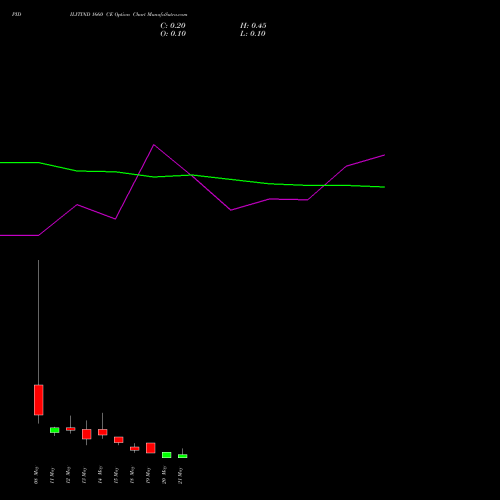Select the small red candlestick for 12 May
500x500 pixels.
(71, 429)
